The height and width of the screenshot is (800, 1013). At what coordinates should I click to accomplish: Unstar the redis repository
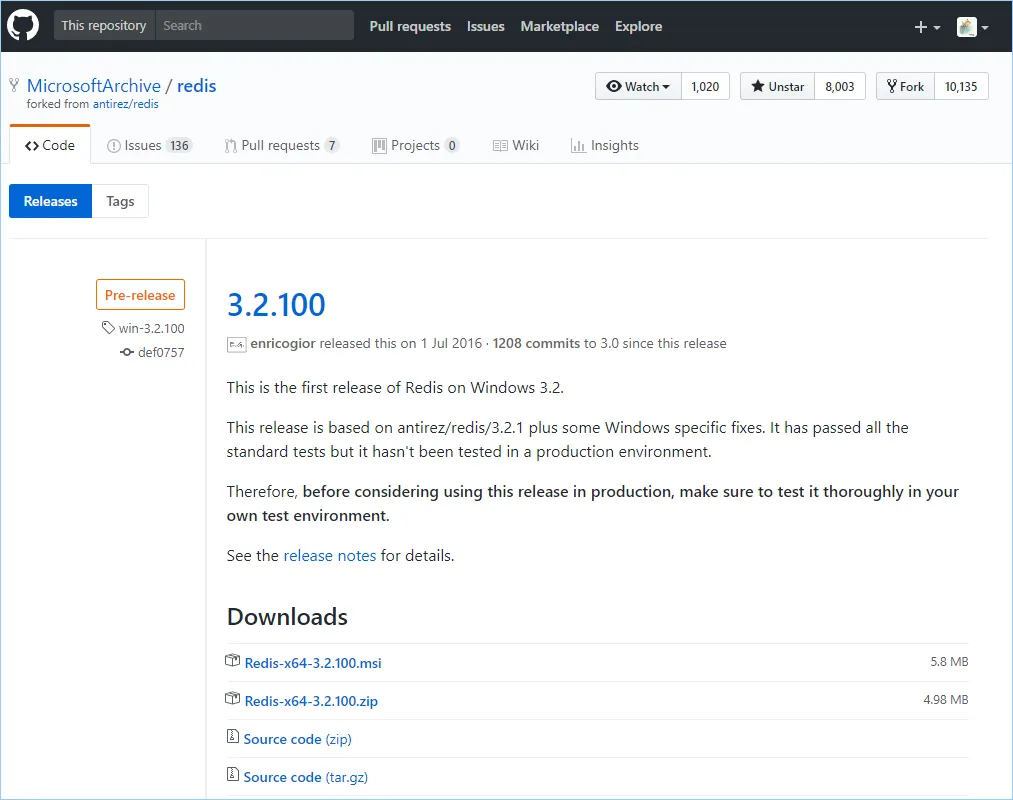coord(777,87)
